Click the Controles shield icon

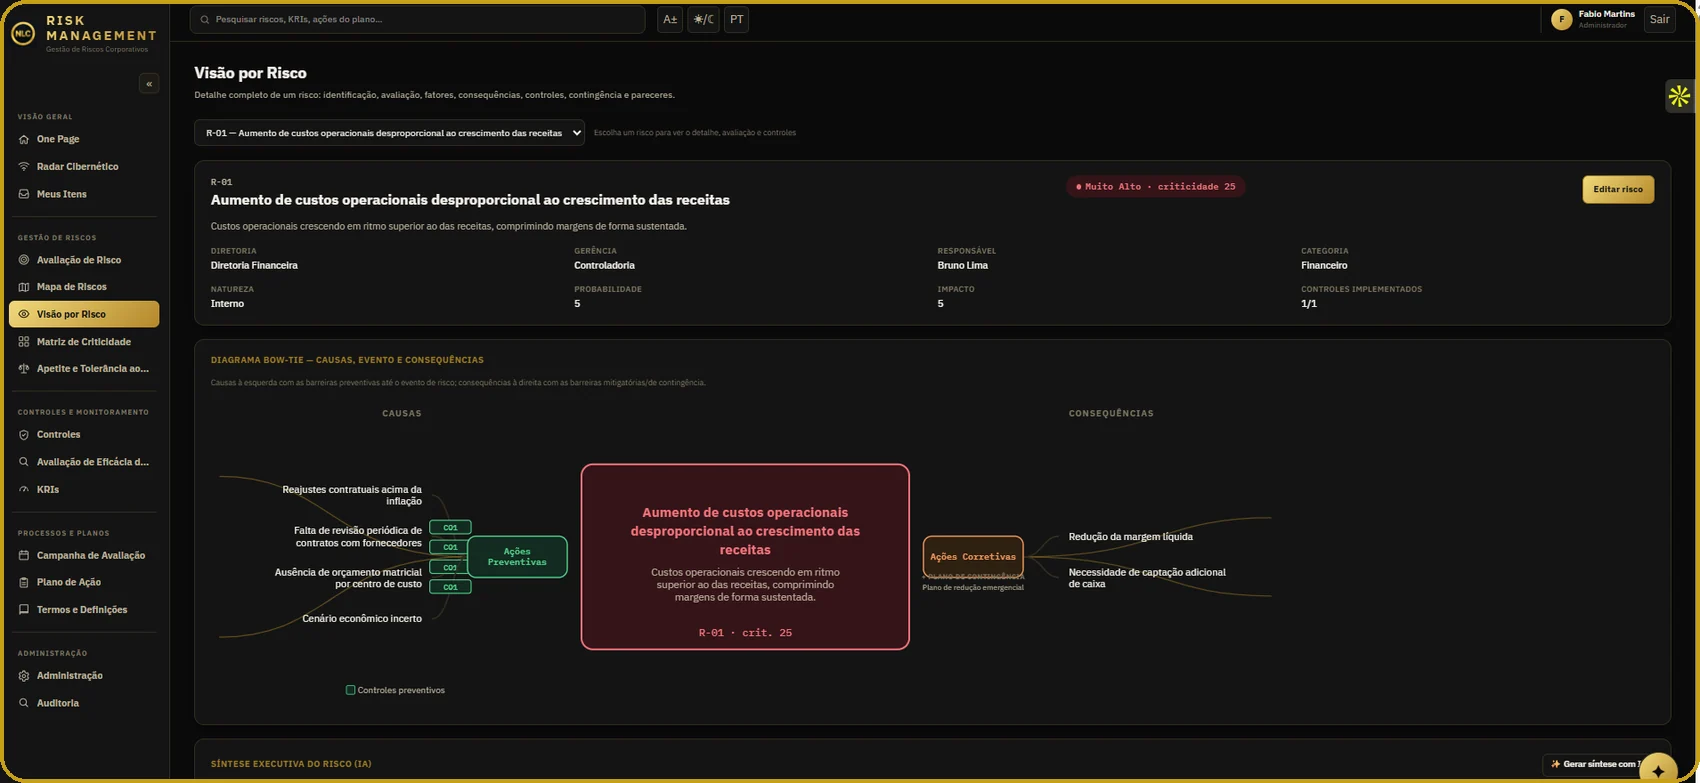(24, 435)
